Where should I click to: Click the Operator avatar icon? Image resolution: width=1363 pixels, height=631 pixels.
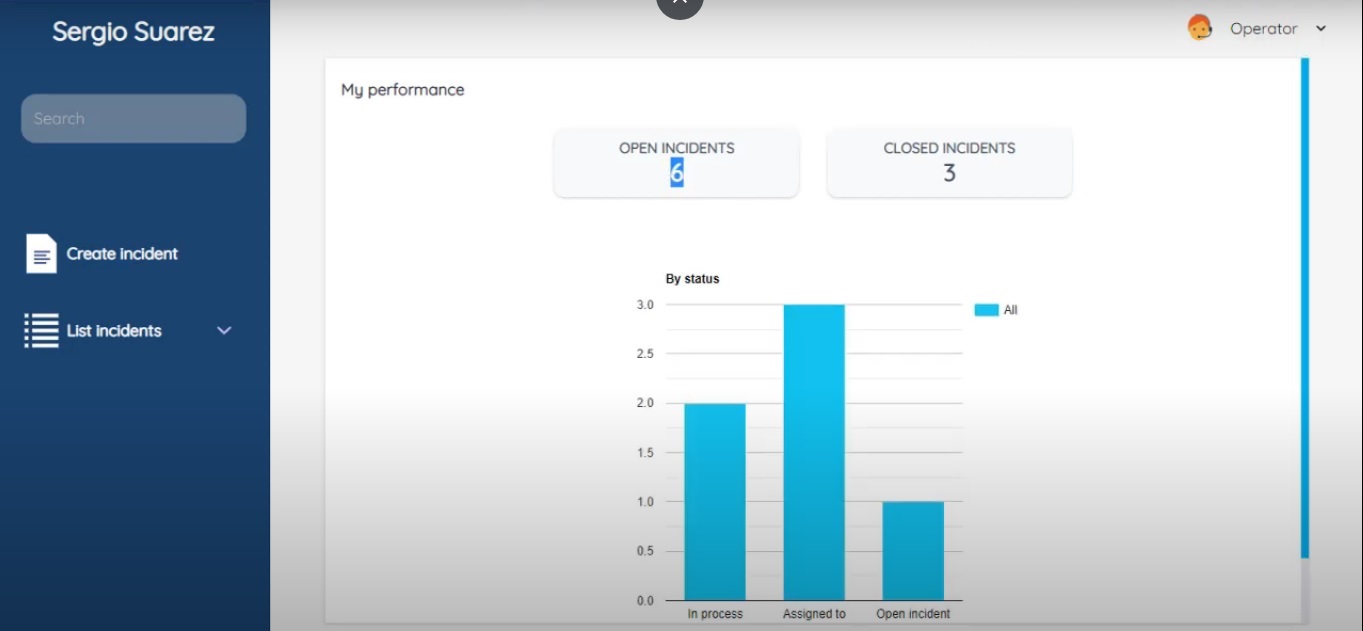(x=1199, y=28)
